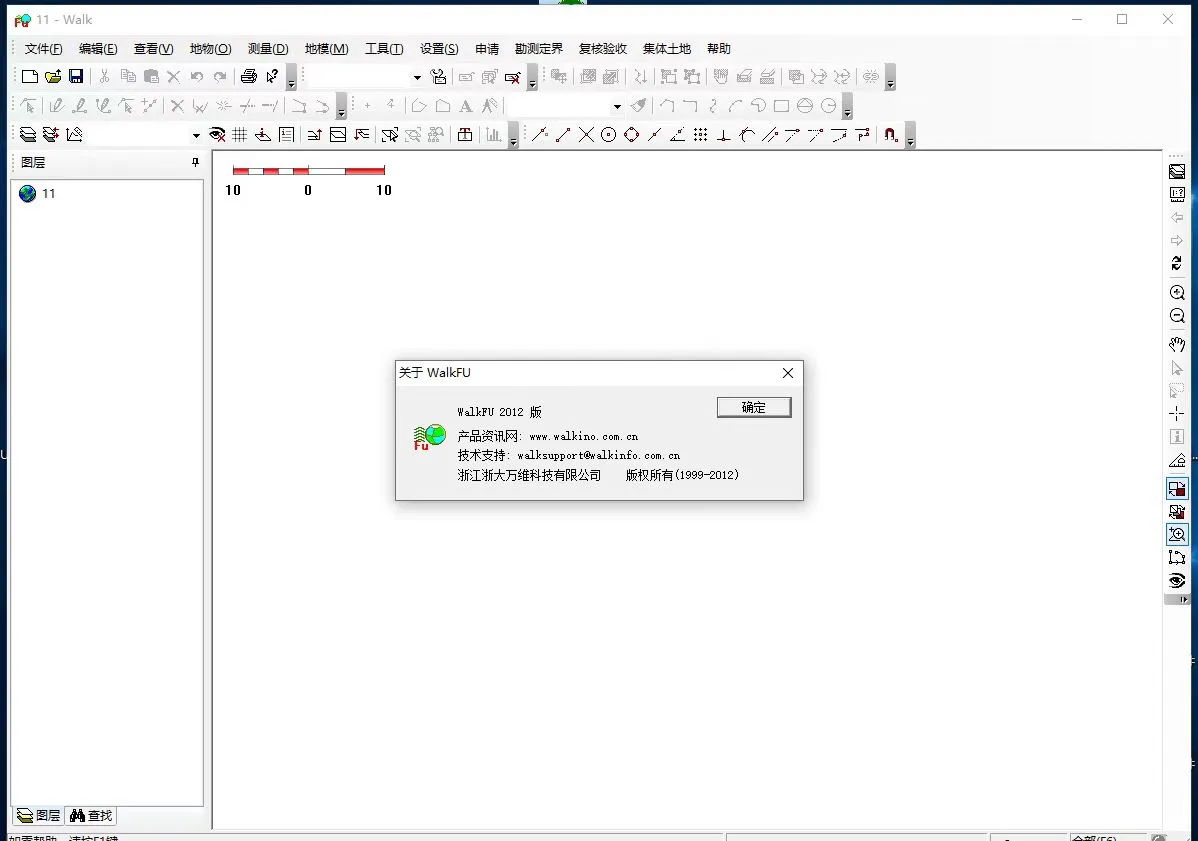Open the 地物(O) menu
Image resolution: width=1198 pixels, height=841 pixels.
coord(210,49)
